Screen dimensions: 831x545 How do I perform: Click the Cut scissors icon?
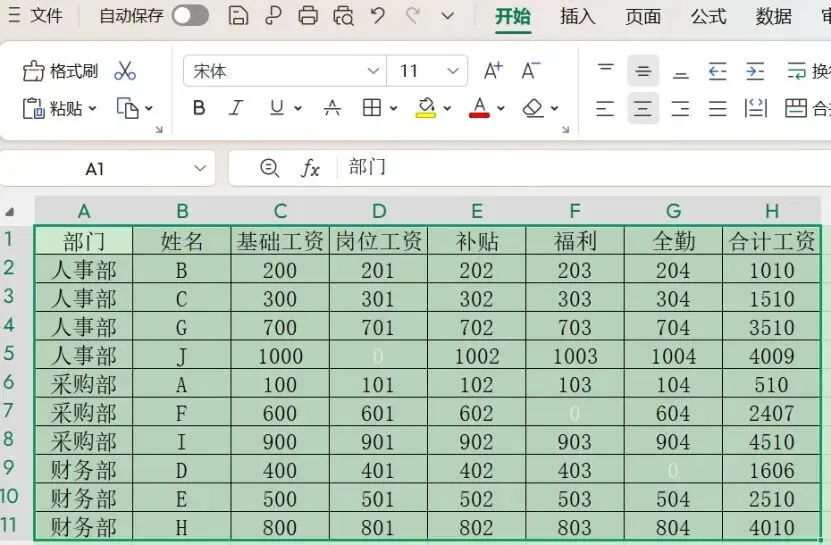pos(125,71)
